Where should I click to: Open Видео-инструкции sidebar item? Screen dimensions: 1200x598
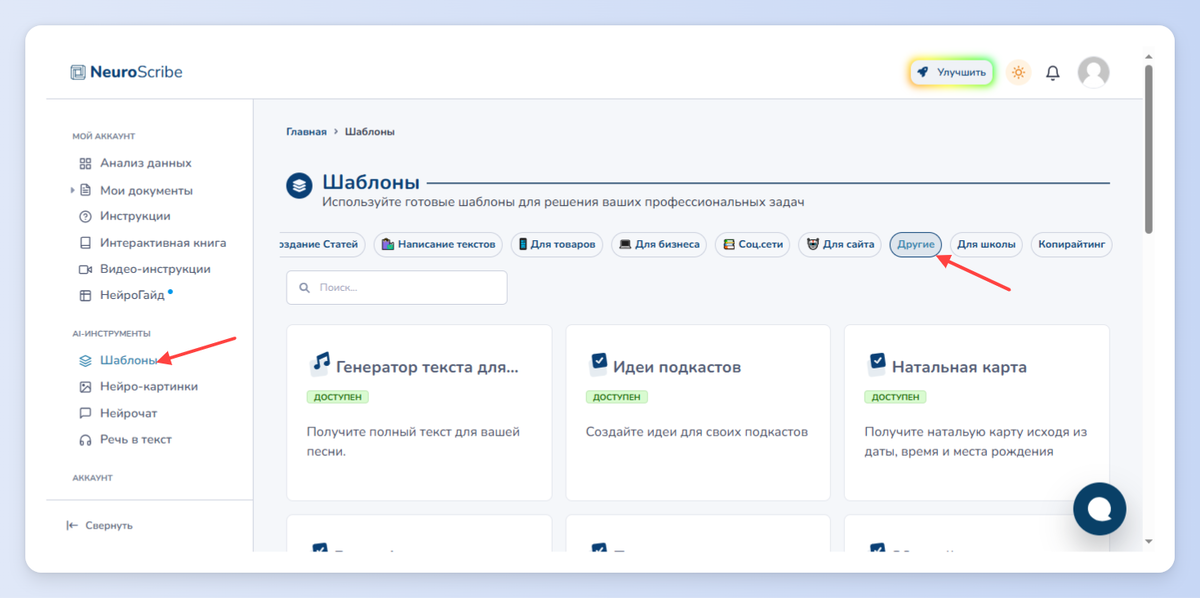coord(155,269)
